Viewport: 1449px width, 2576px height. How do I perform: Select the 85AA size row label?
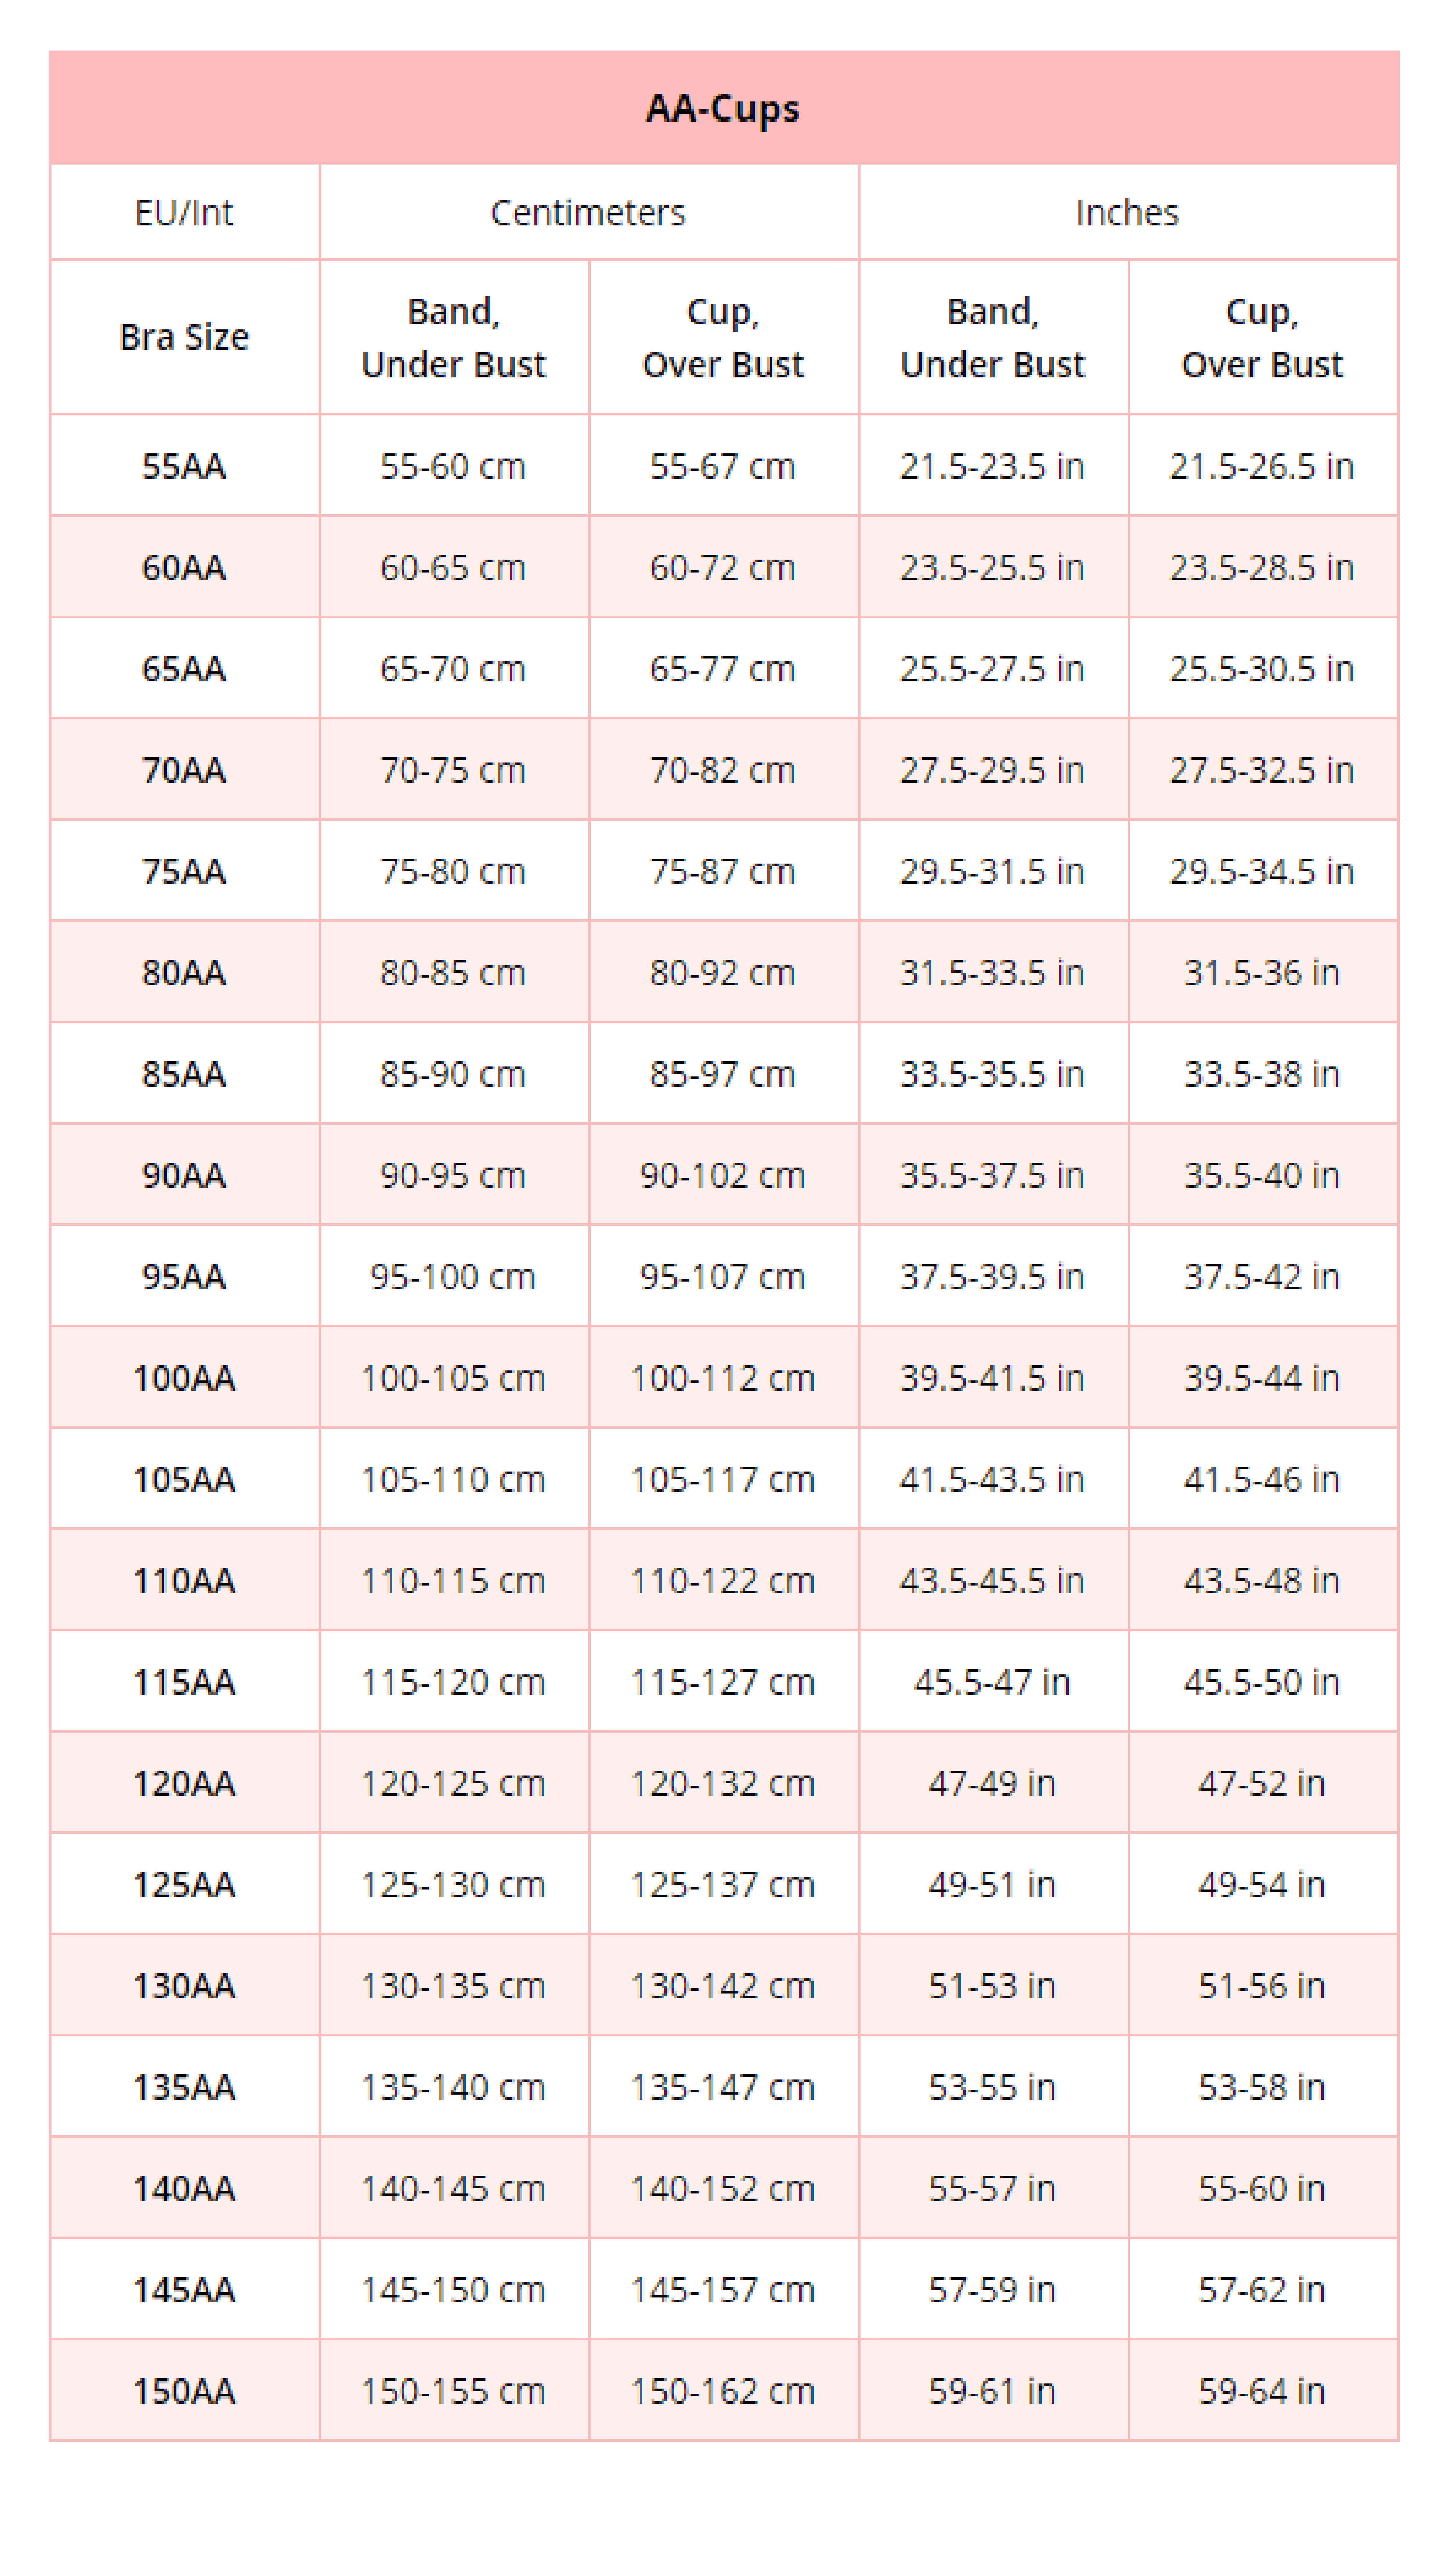(184, 1074)
